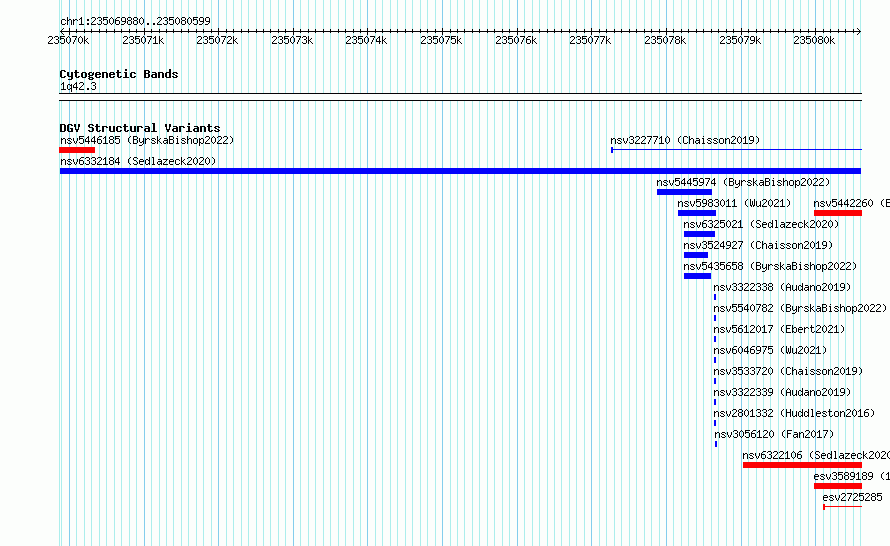Click the blue bar under nsv5435658
Viewport: 890px width, 546px height.
[x=698, y=276]
